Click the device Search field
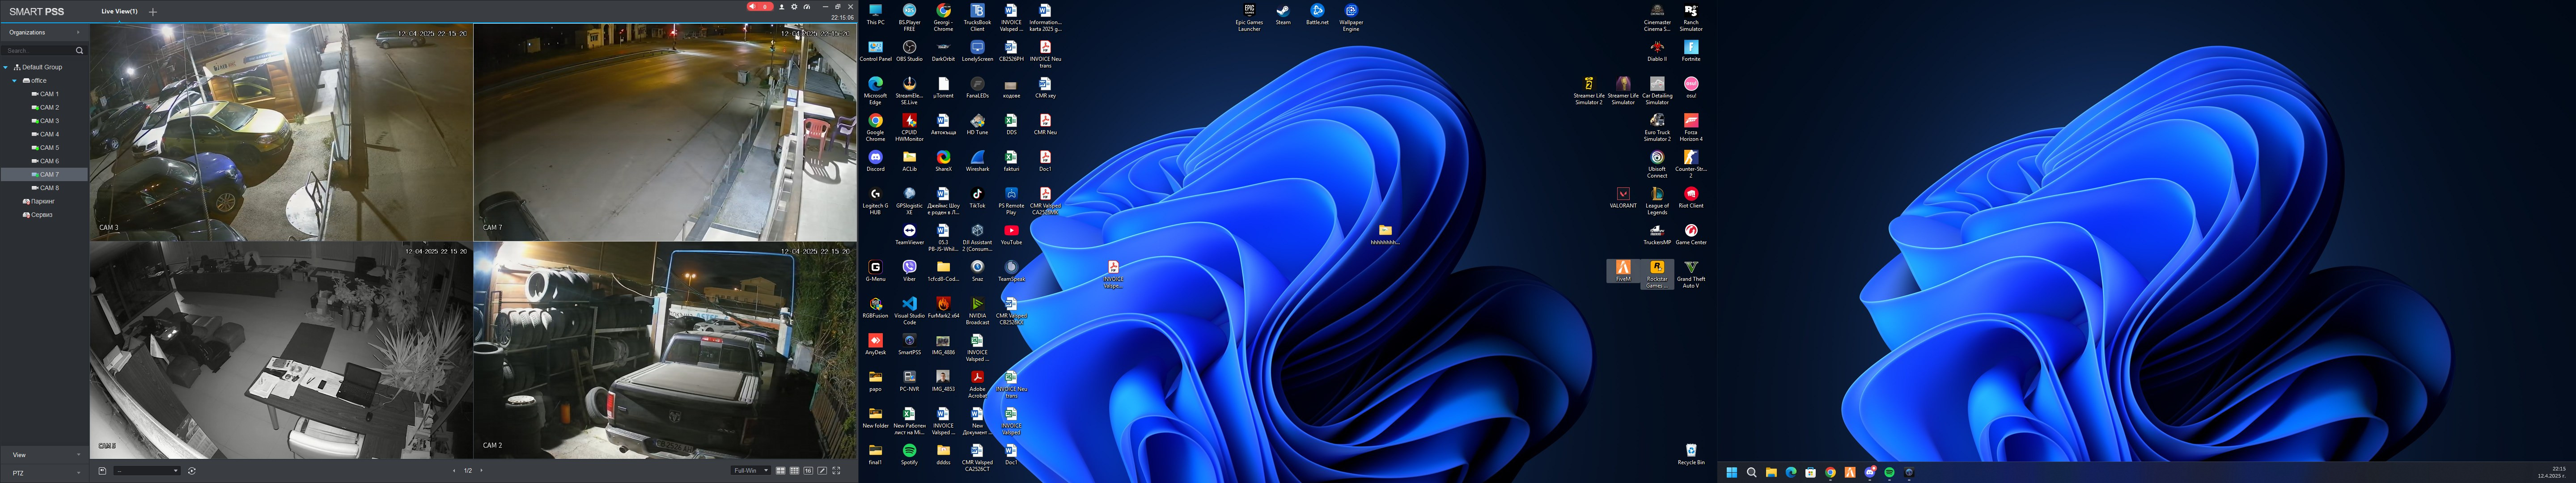The width and height of the screenshot is (2576, 483). click(x=38, y=50)
